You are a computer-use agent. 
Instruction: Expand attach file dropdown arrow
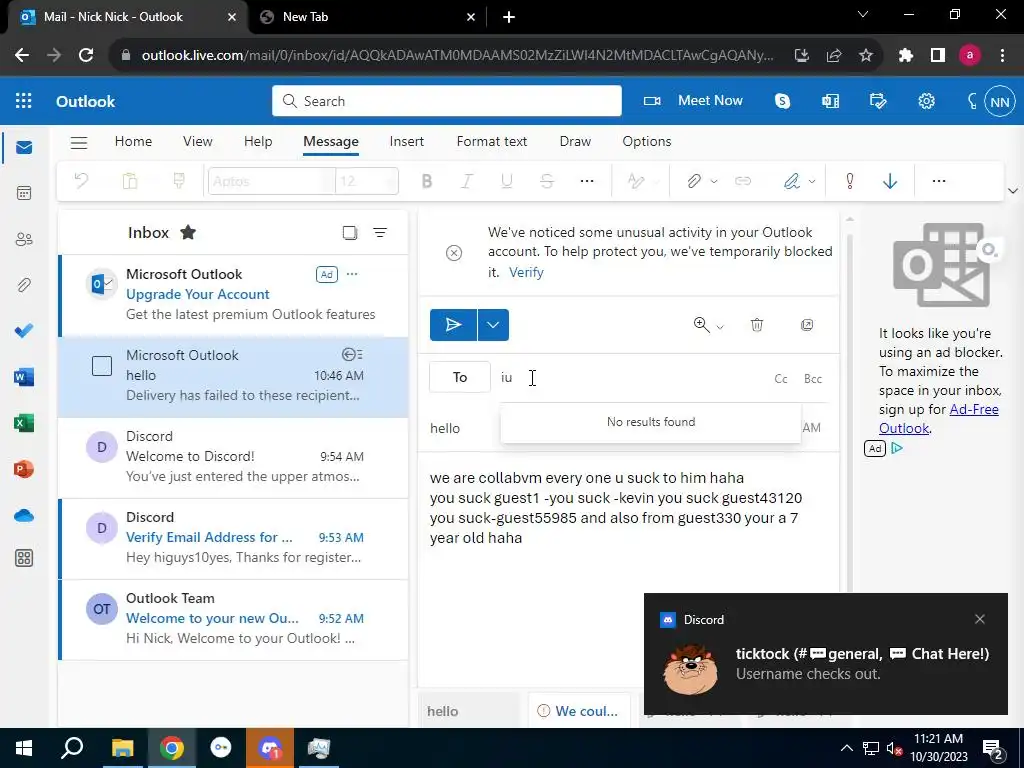click(714, 182)
